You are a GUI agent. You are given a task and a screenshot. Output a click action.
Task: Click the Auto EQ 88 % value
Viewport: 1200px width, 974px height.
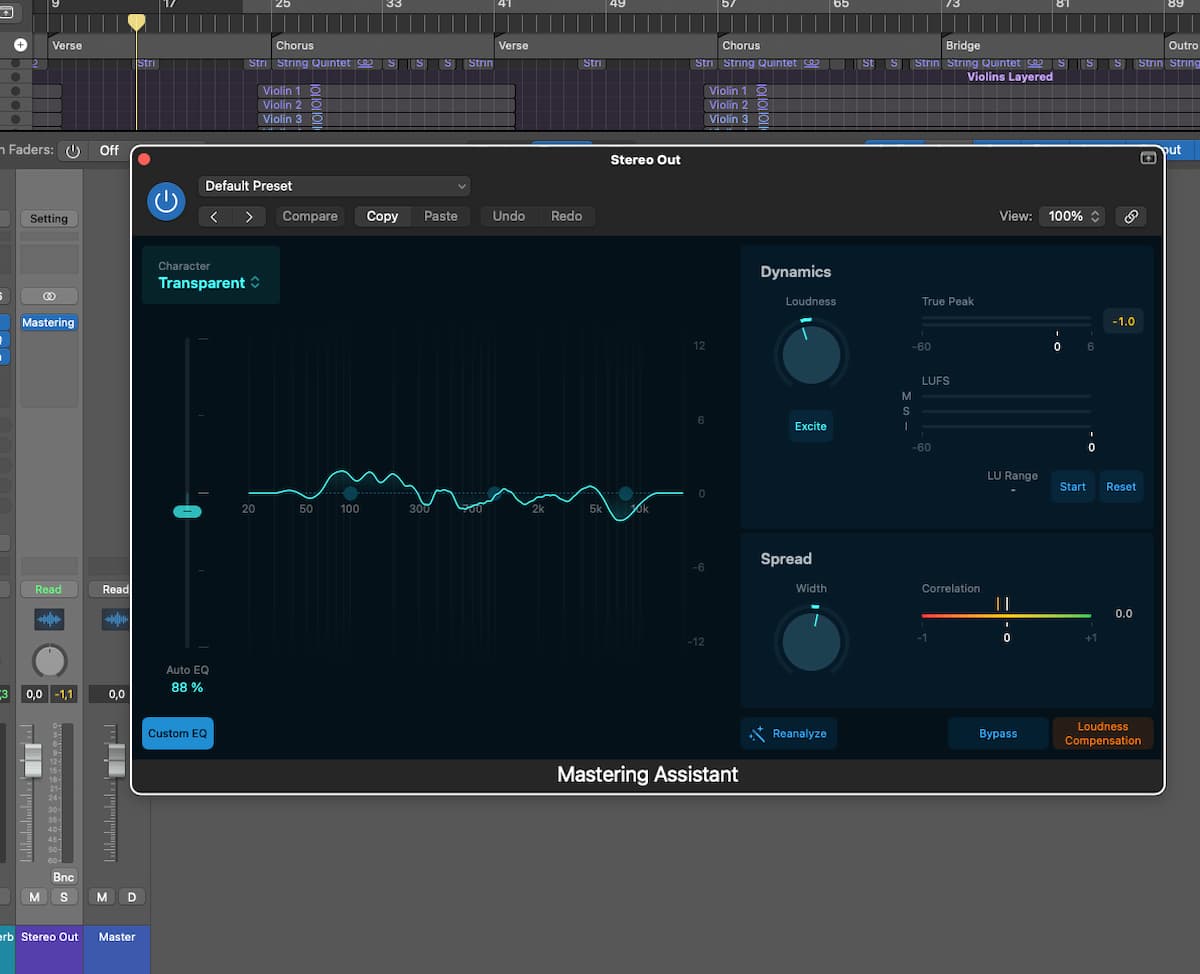point(187,688)
